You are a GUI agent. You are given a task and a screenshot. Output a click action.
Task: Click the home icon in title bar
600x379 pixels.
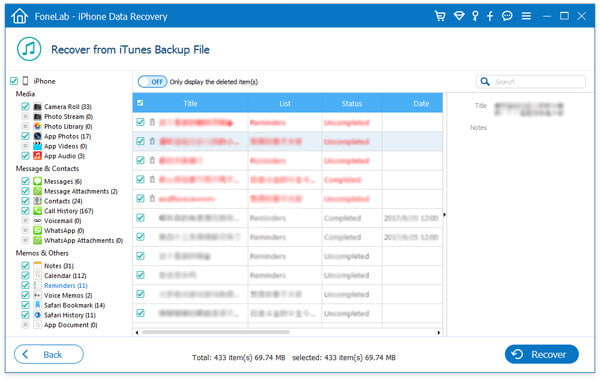point(20,16)
